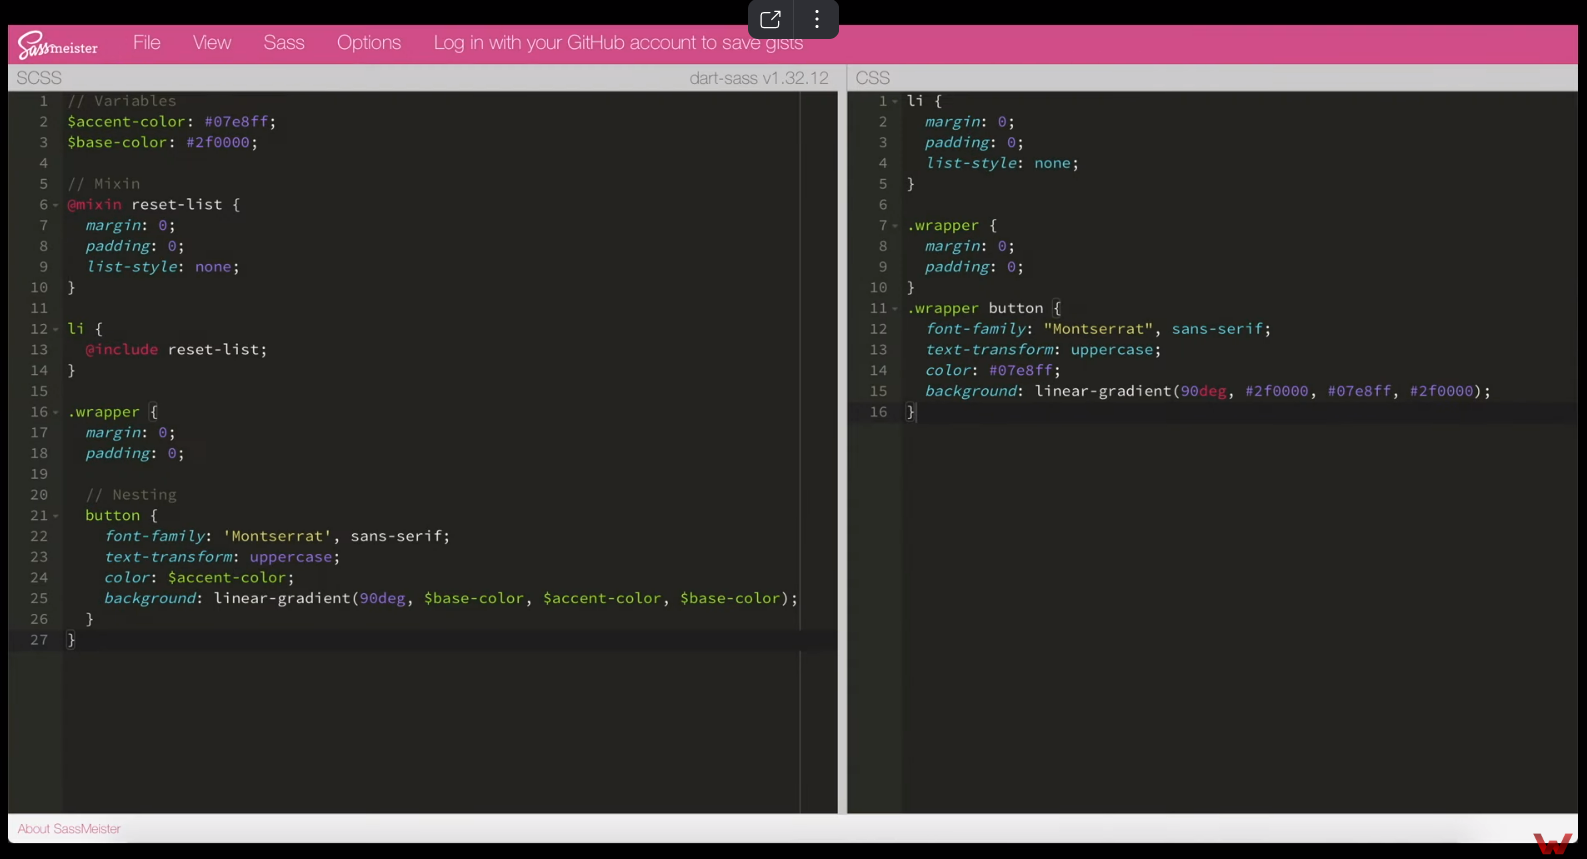Collapse the li block at SCSS line 12

click(56, 329)
